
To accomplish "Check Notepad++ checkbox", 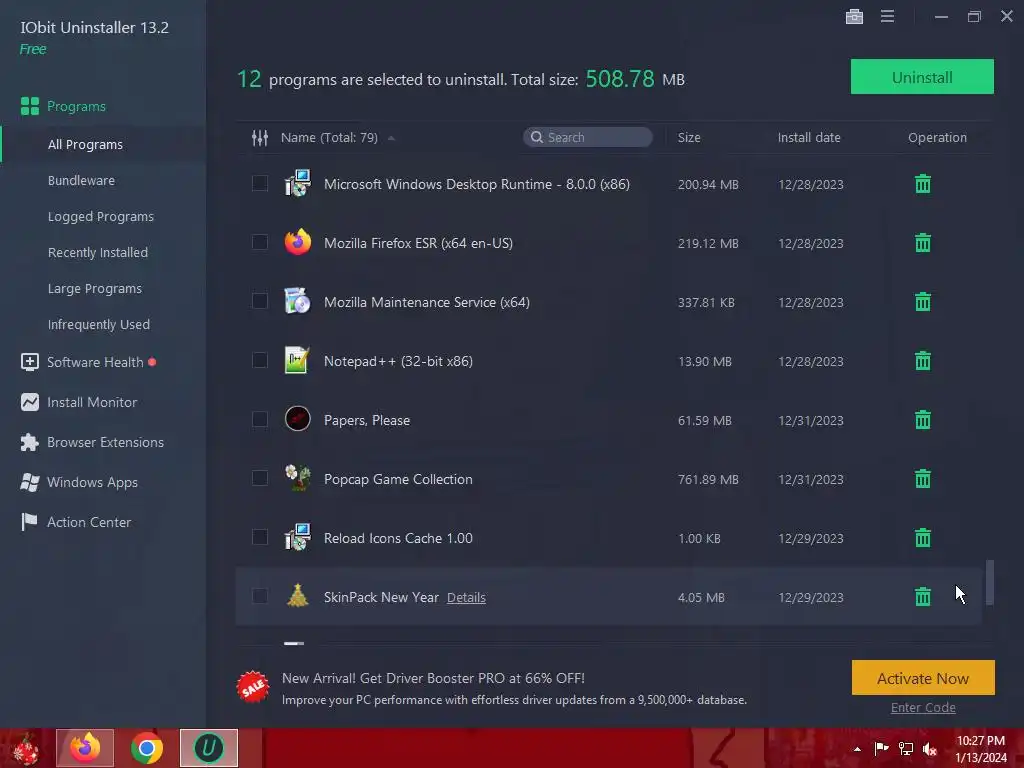I will [x=260, y=360].
